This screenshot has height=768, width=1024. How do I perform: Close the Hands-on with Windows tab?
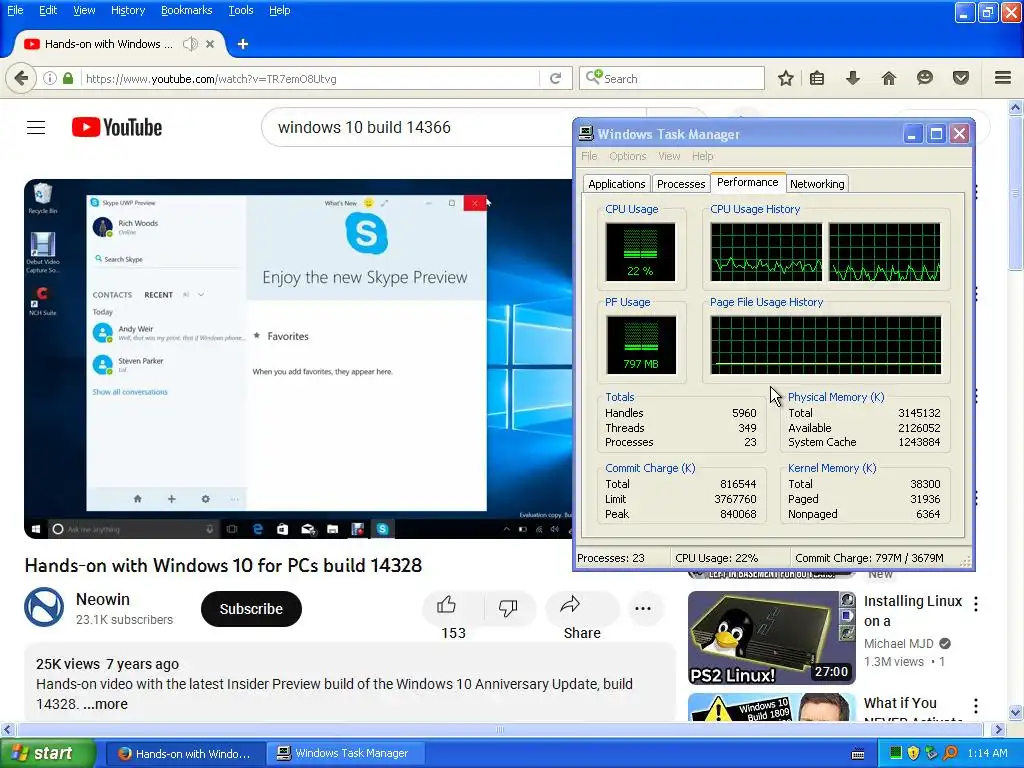210,44
